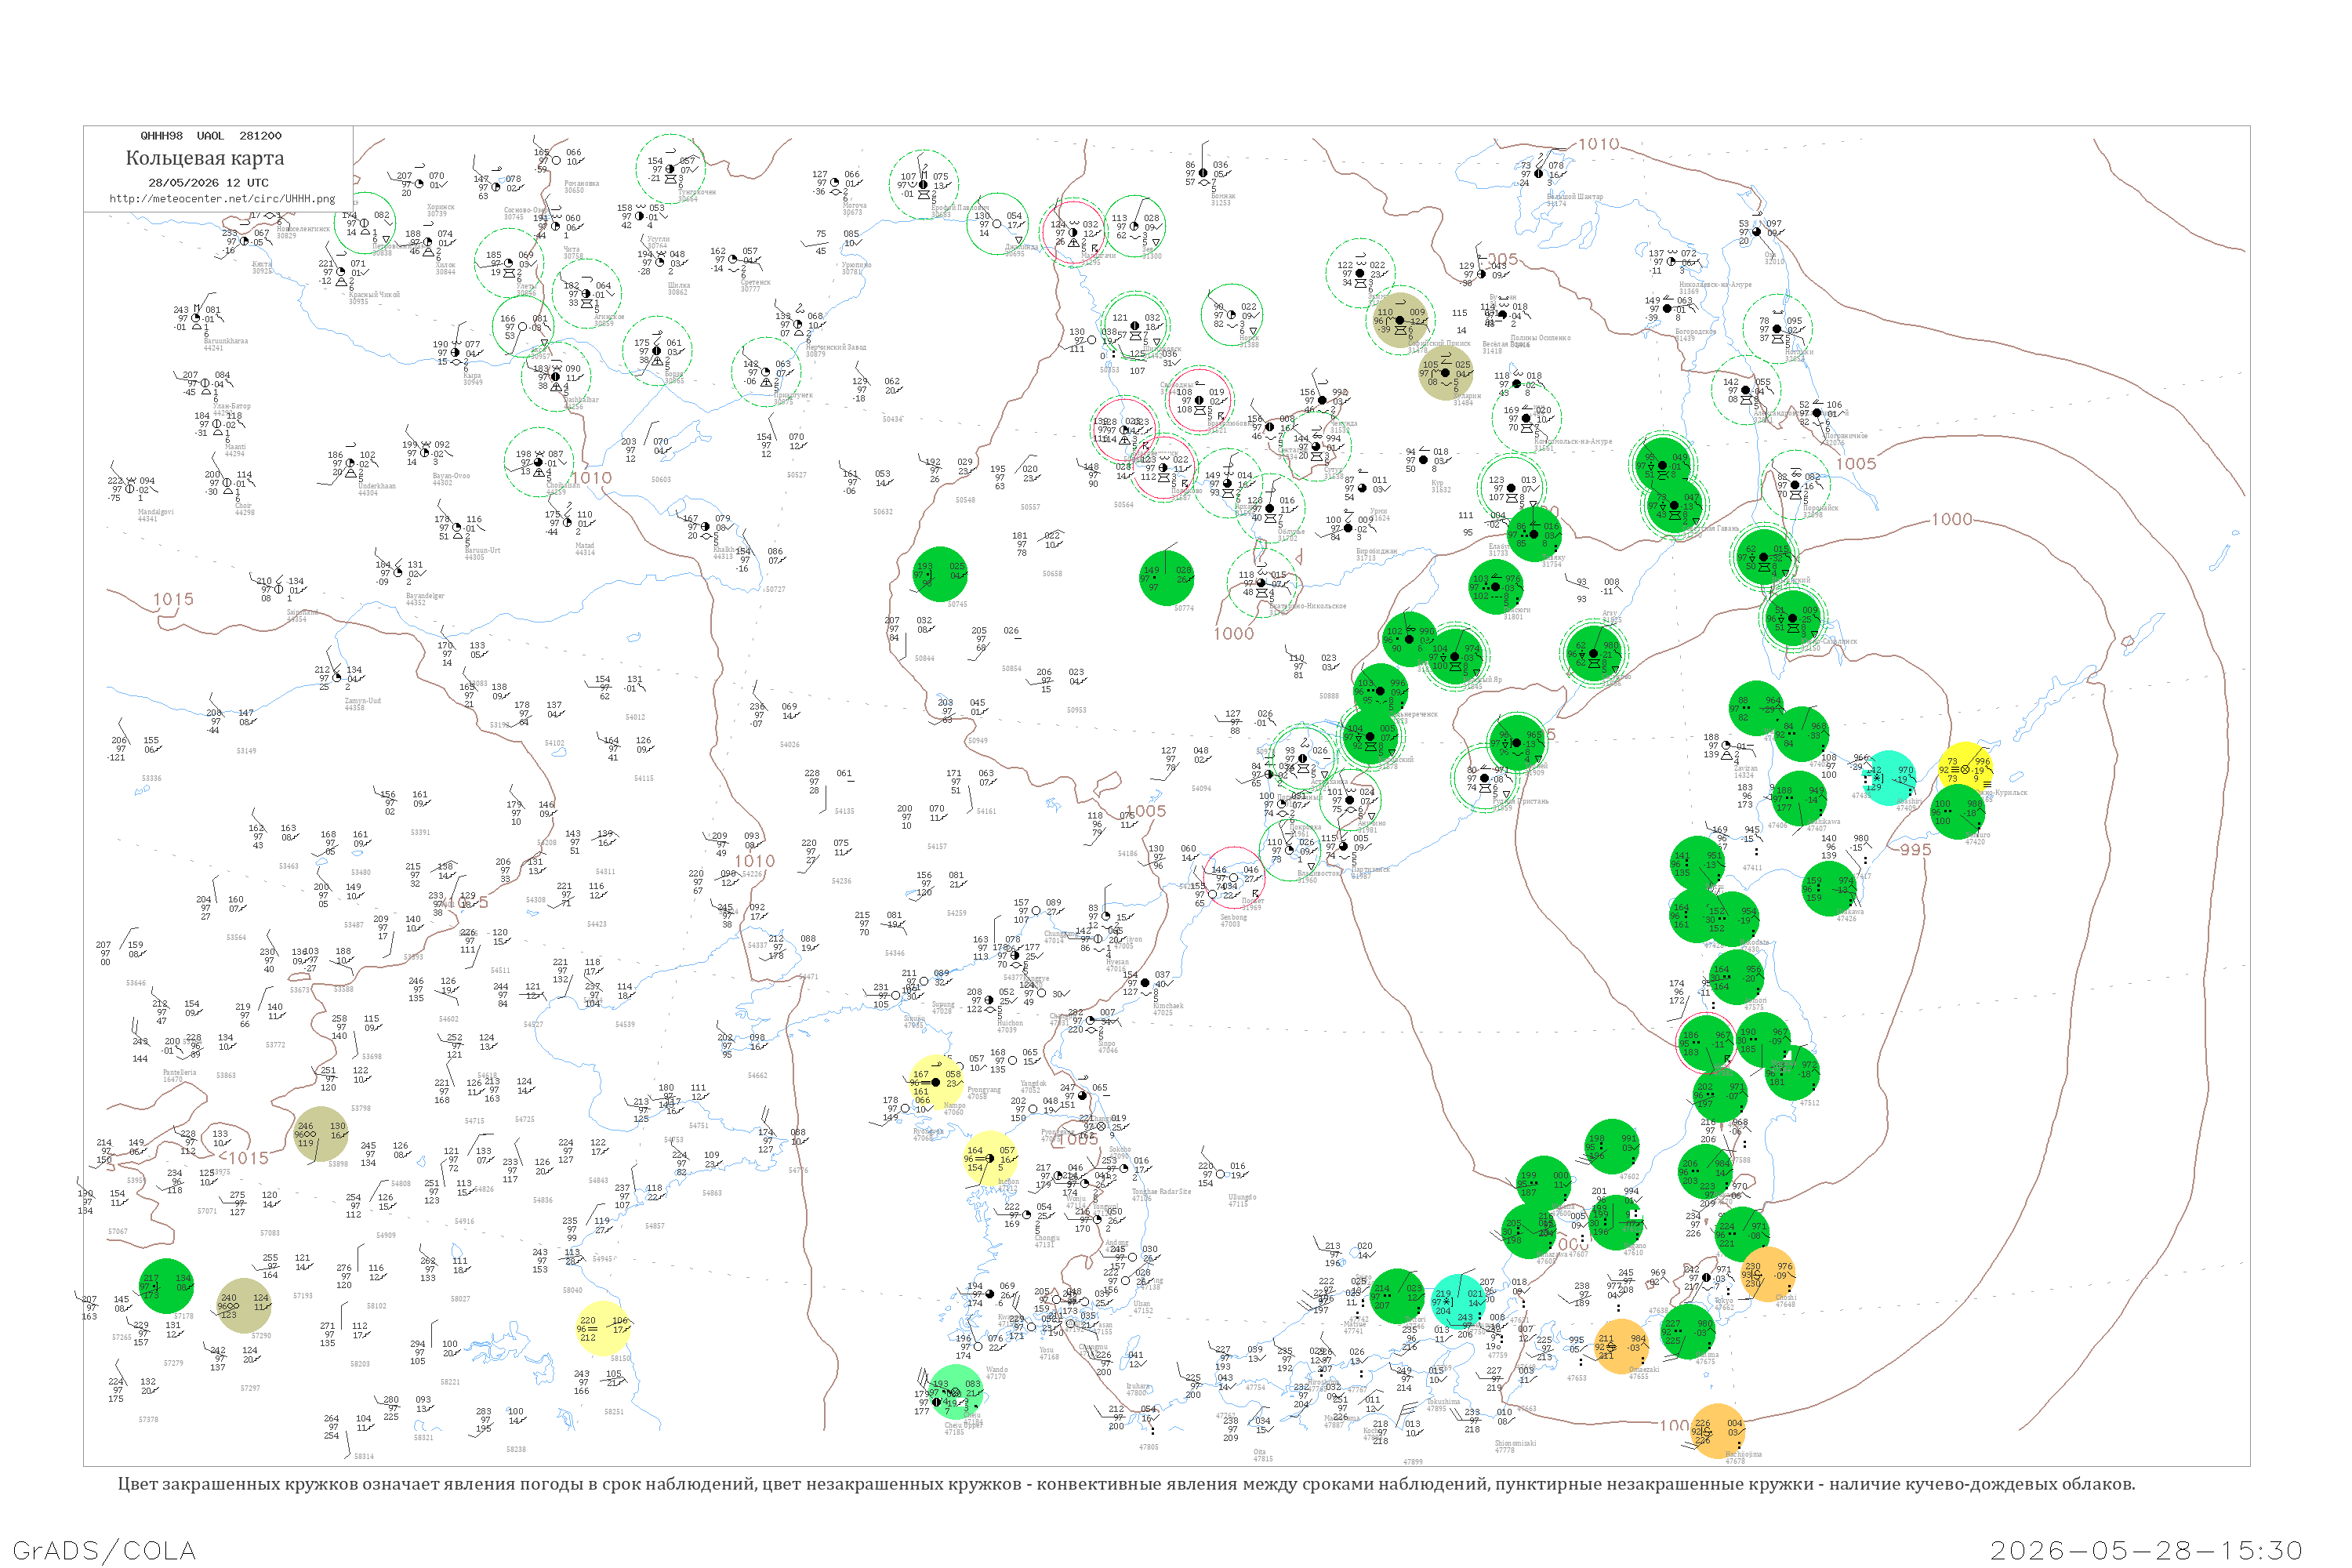2352x1568 pixels.
Task: Click the station label "Wando 47170"
Action: pyautogui.click(x=997, y=1373)
